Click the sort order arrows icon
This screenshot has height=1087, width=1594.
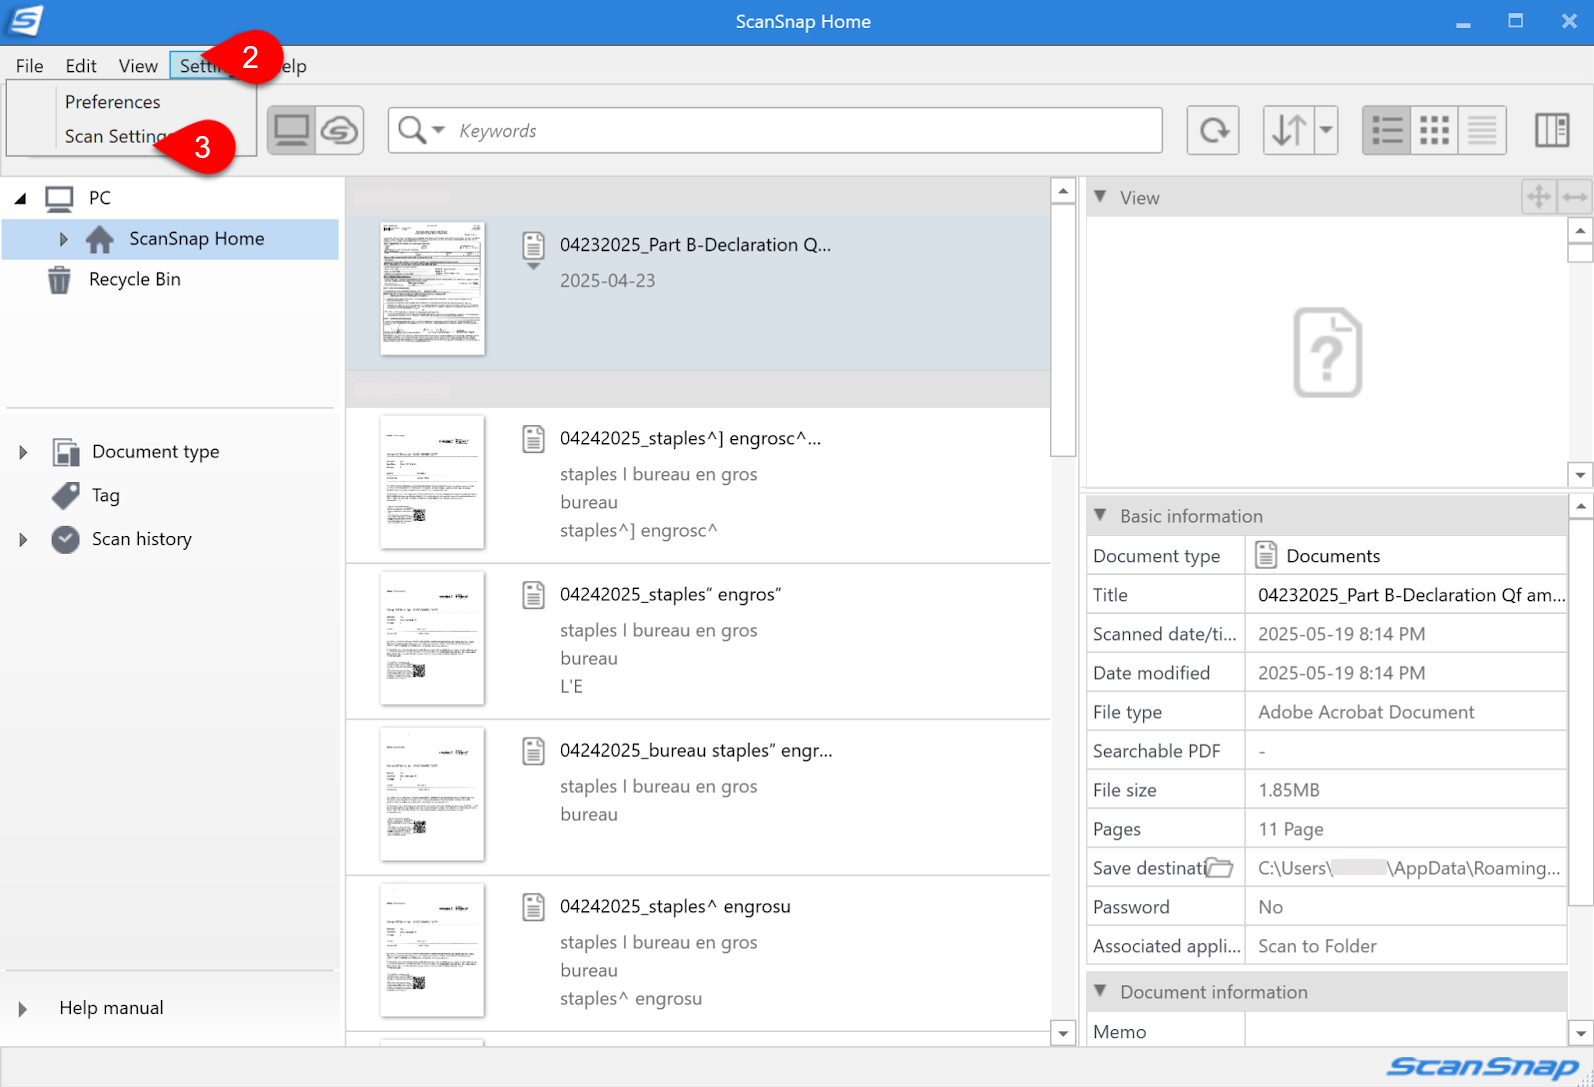click(x=1288, y=131)
